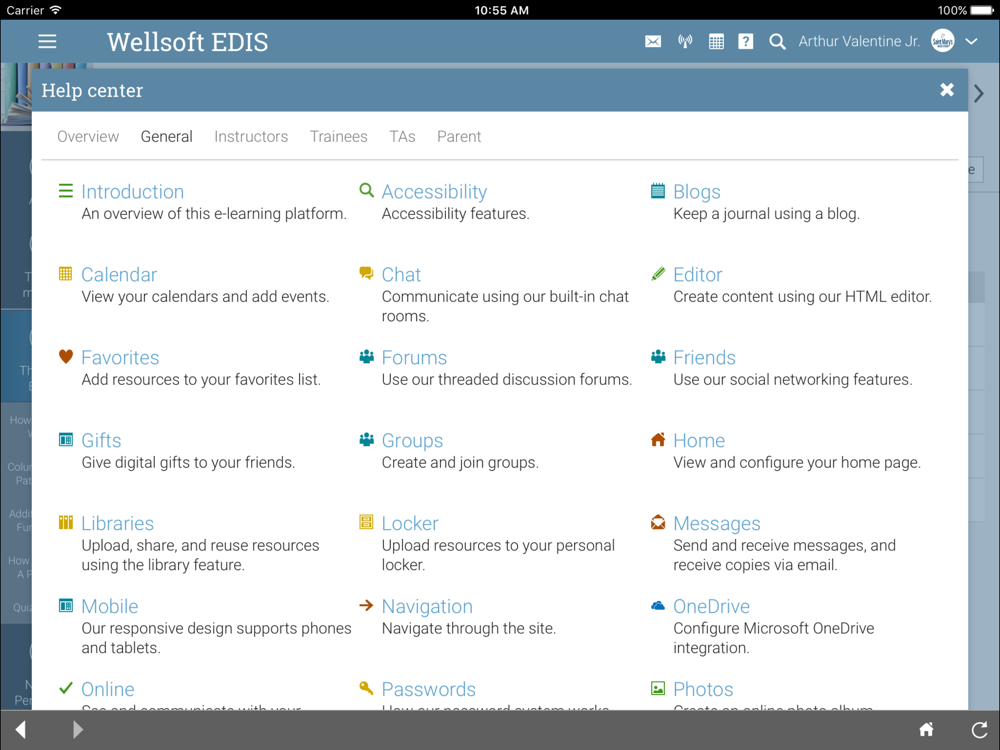Open the hamburger navigation menu
Image resolution: width=1000 pixels, height=750 pixels.
(x=47, y=41)
